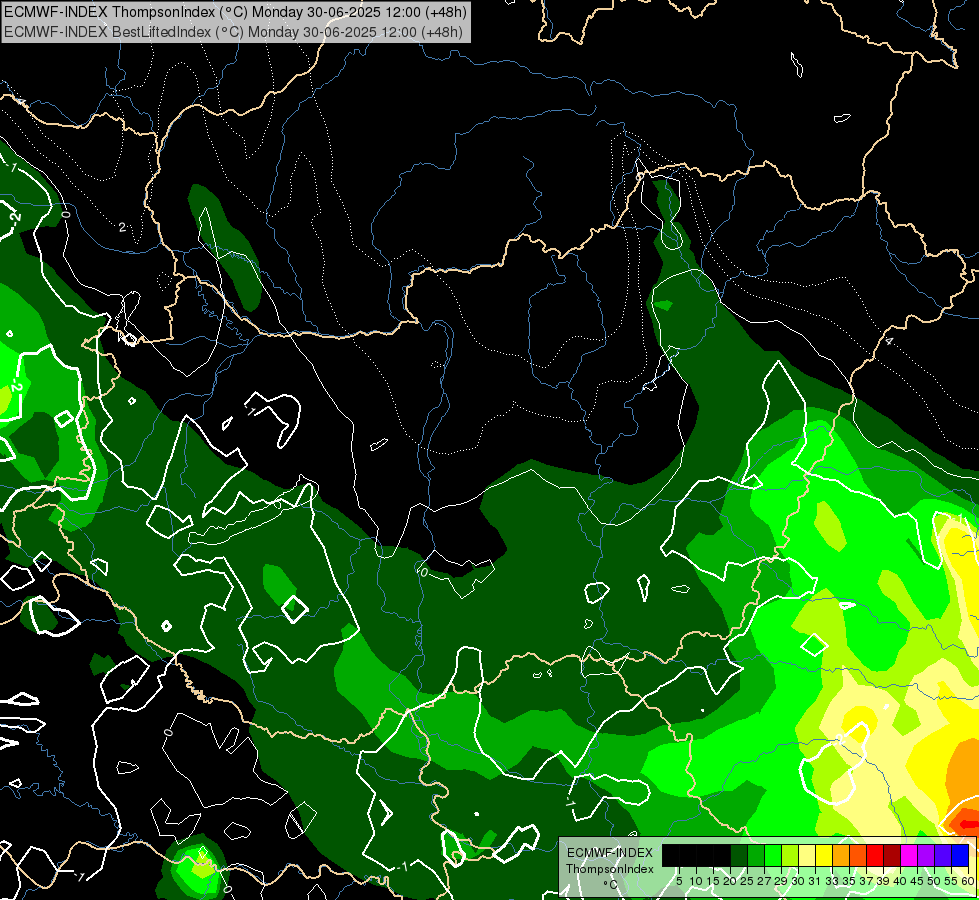Click the legend scale value 15

click(x=713, y=881)
